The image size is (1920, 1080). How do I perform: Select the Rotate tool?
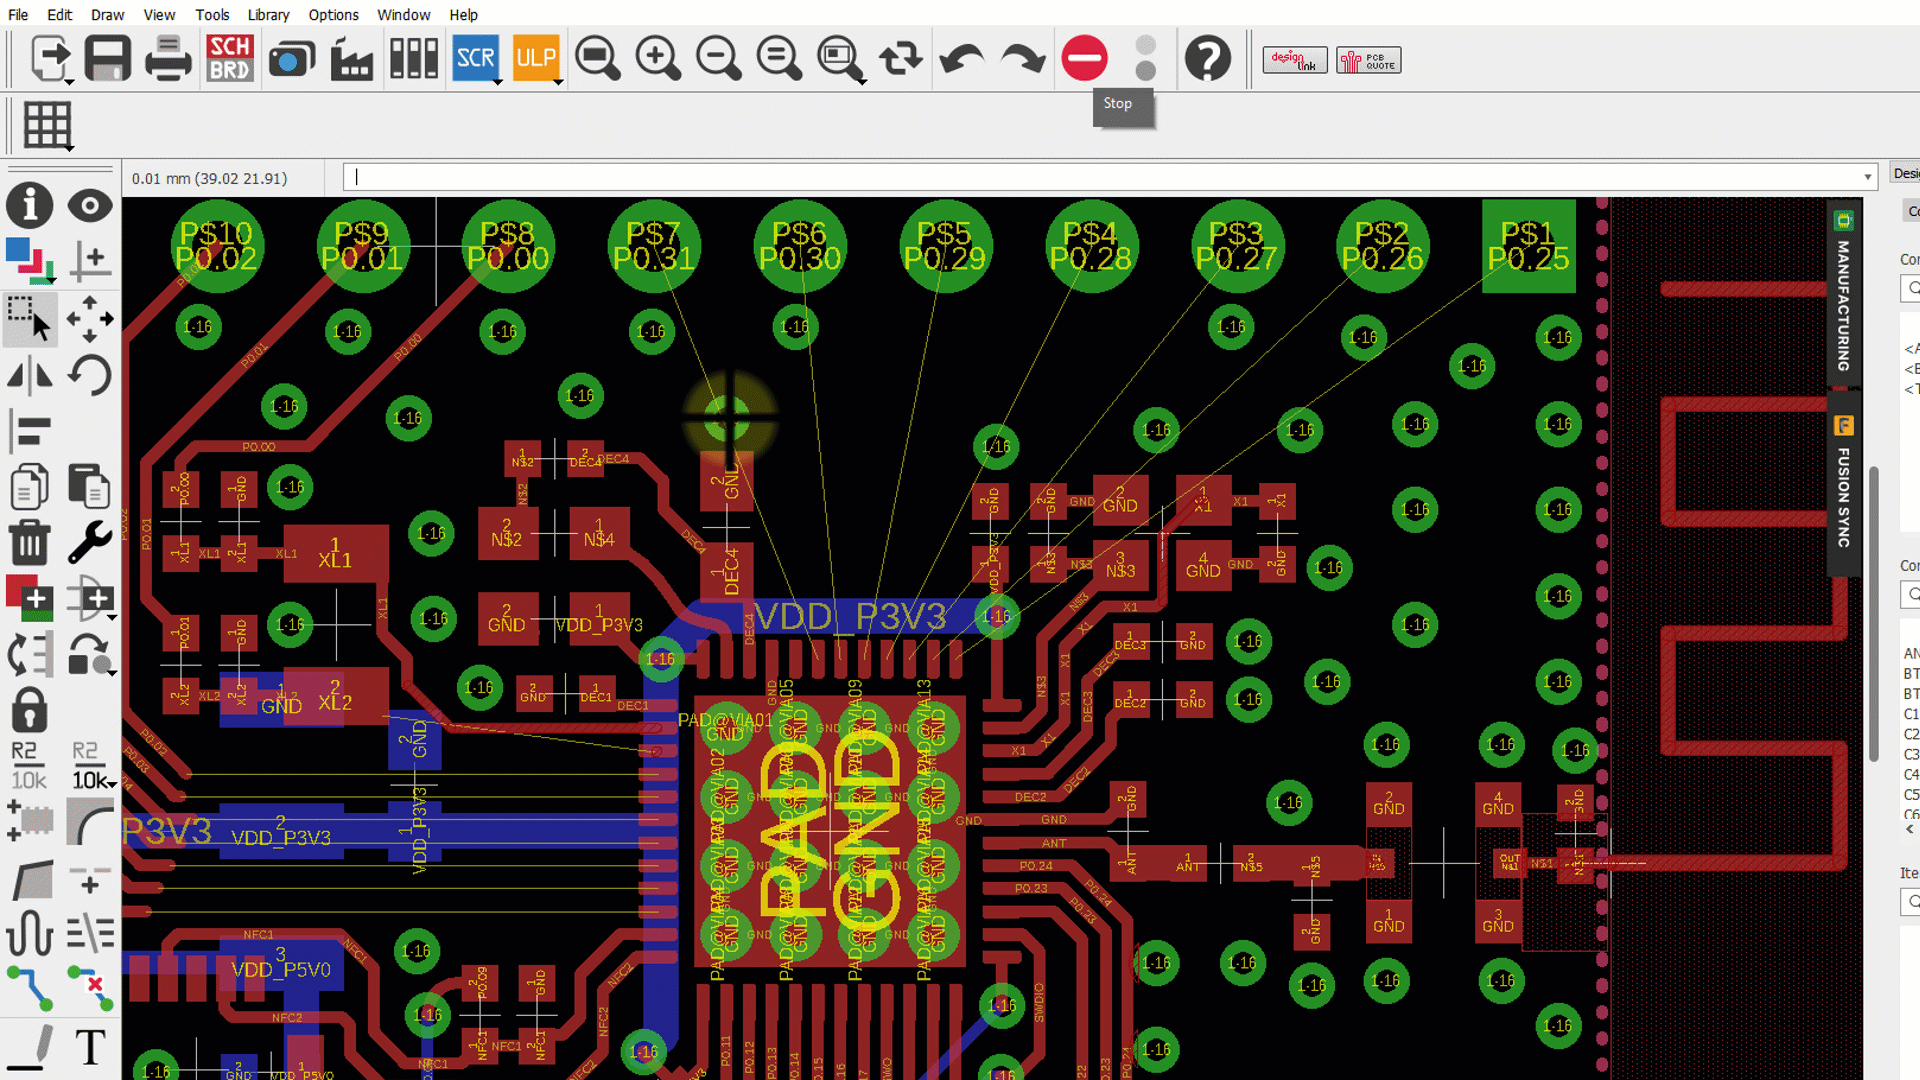90,376
